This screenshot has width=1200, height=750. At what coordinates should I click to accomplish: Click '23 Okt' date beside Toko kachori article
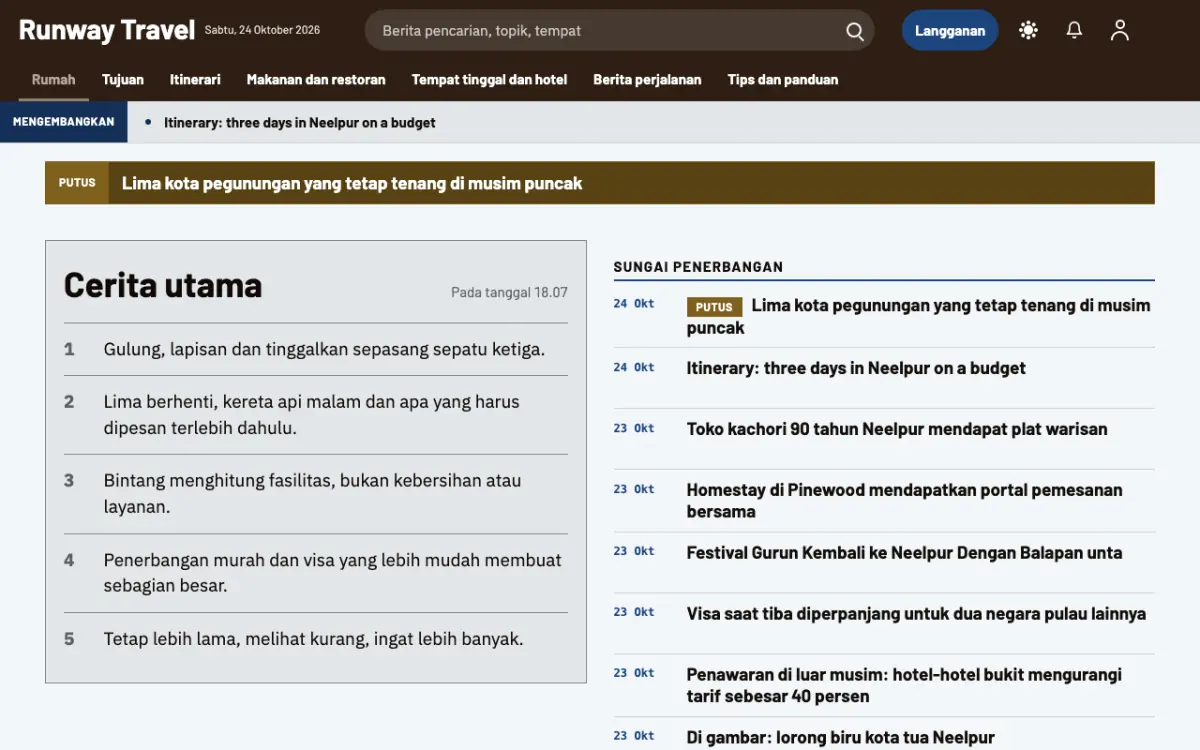[634, 428]
